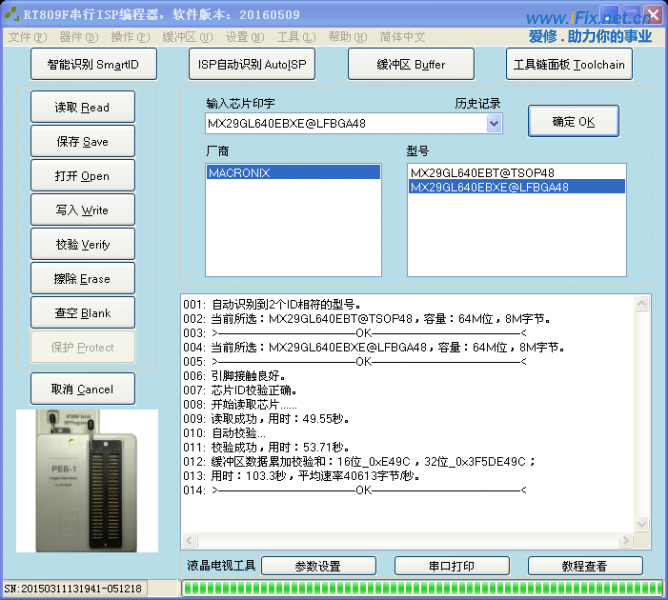The image size is (668, 600).
Task: Click the 擦除 Erase button
Action: 83,279
